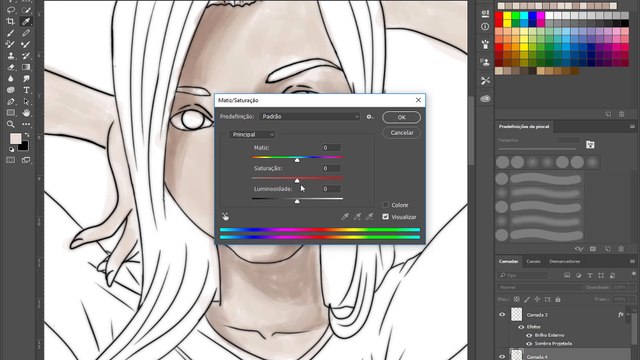Select the Path Selection arrow tool

pyautogui.click(x=26, y=101)
